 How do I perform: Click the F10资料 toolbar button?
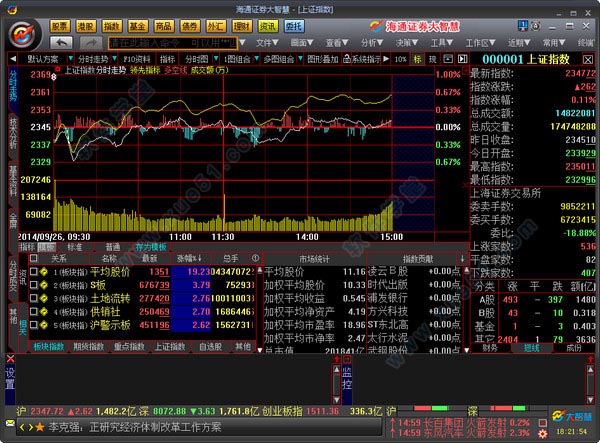(x=137, y=59)
